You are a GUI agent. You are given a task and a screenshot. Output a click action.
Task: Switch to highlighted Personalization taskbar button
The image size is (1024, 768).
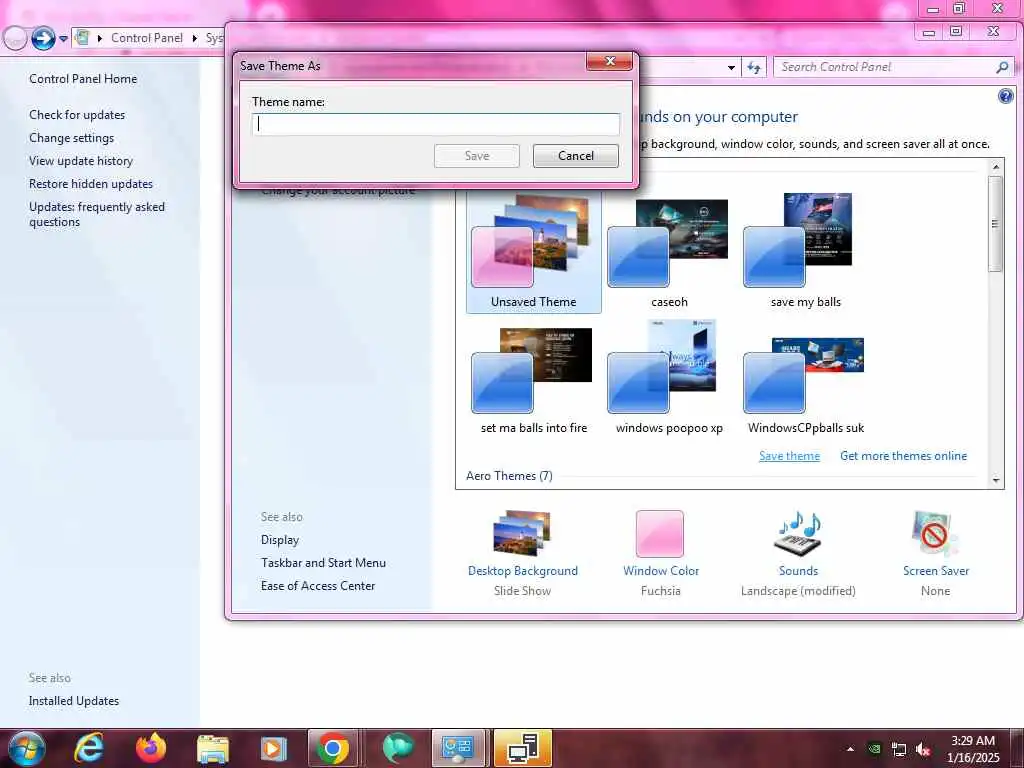point(522,748)
